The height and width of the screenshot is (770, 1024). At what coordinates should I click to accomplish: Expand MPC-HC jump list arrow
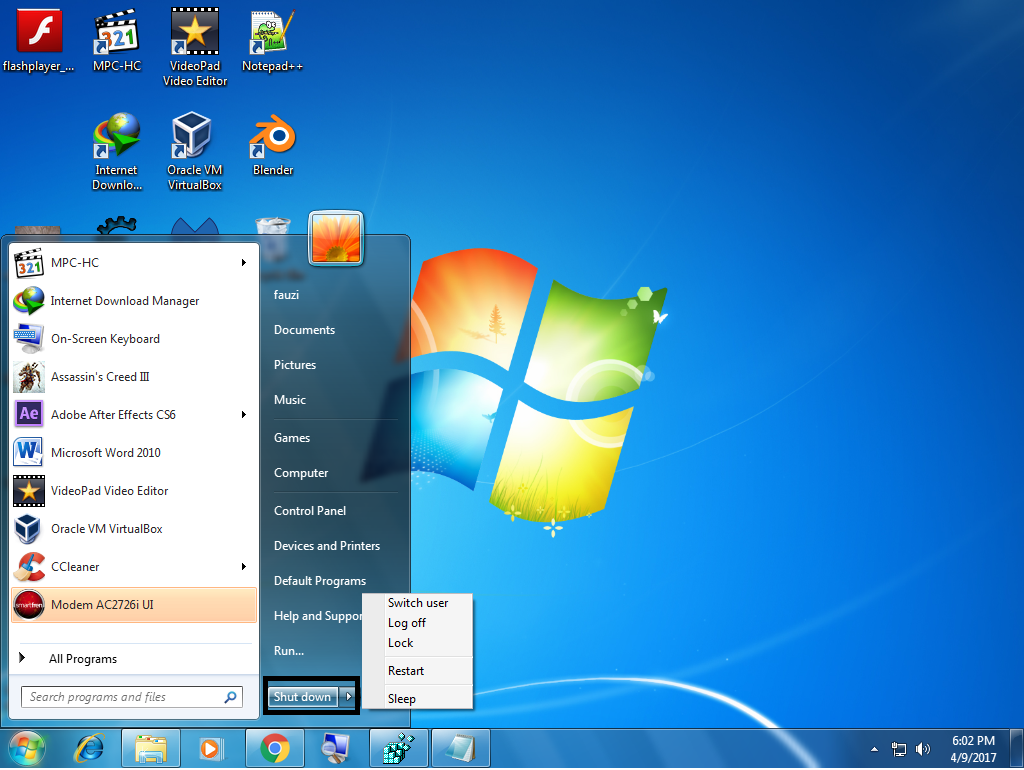(244, 263)
